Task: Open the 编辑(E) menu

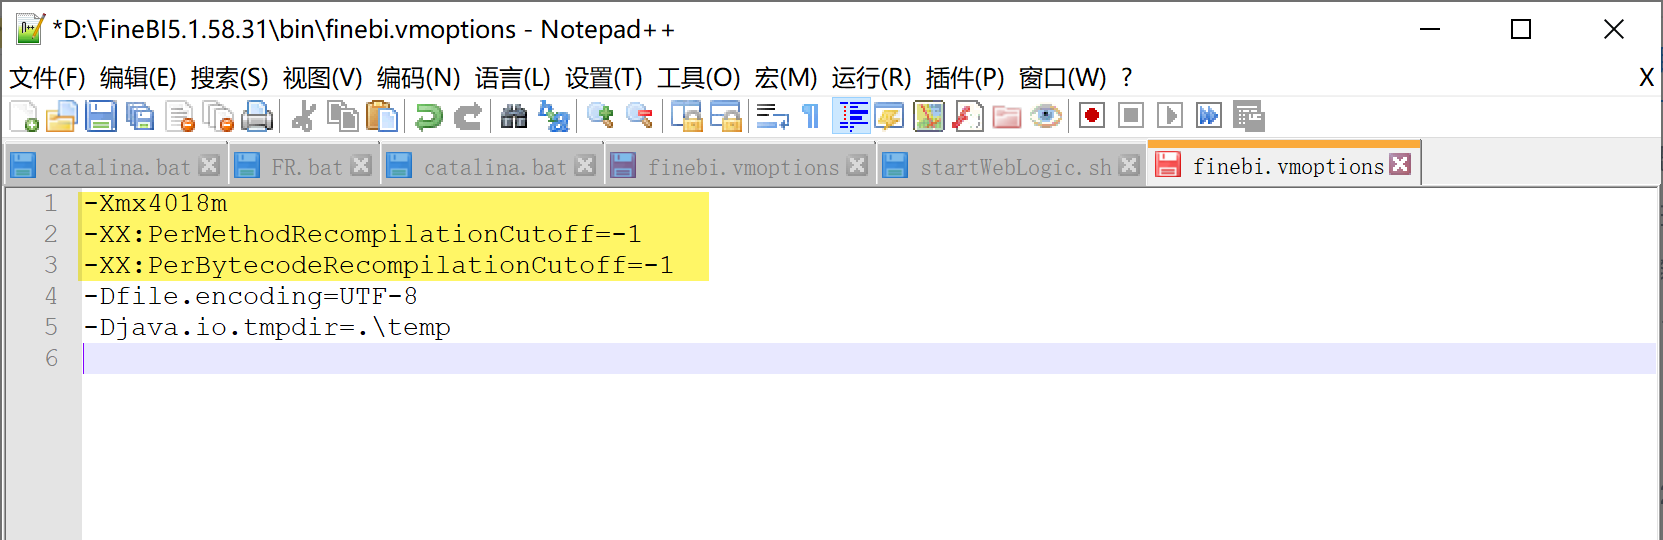Action: pyautogui.click(x=138, y=78)
